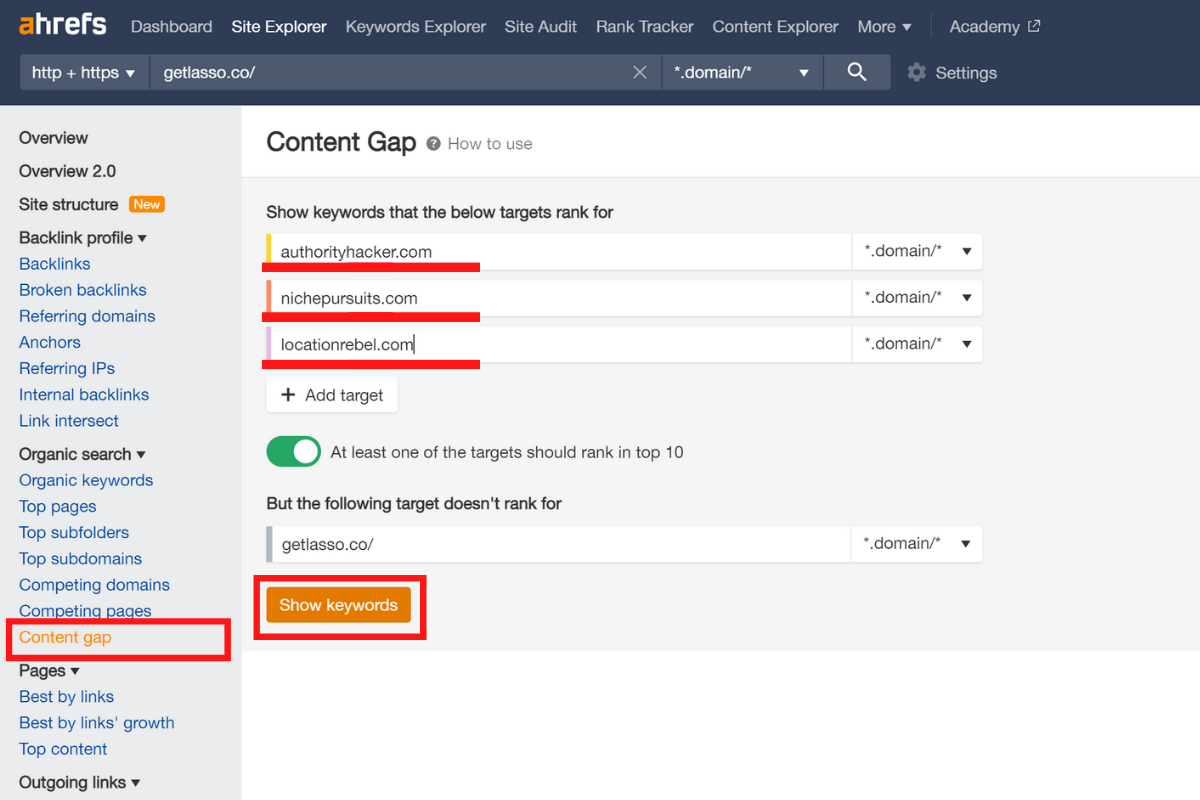This screenshot has width=1200, height=800.
Task: Open the http + https protocol dropdown
Action: coord(84,73)
